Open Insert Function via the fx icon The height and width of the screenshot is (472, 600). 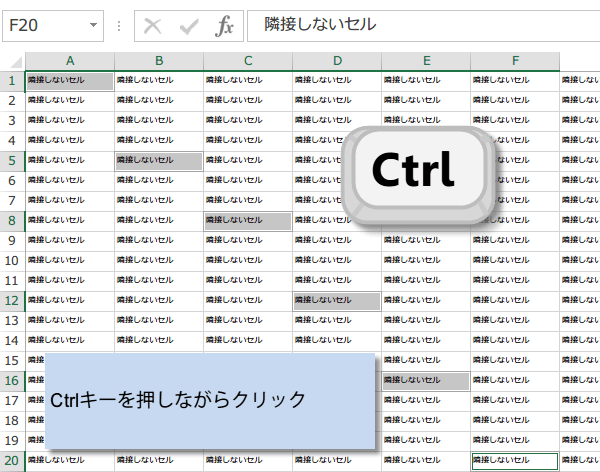tap(225, 25)
